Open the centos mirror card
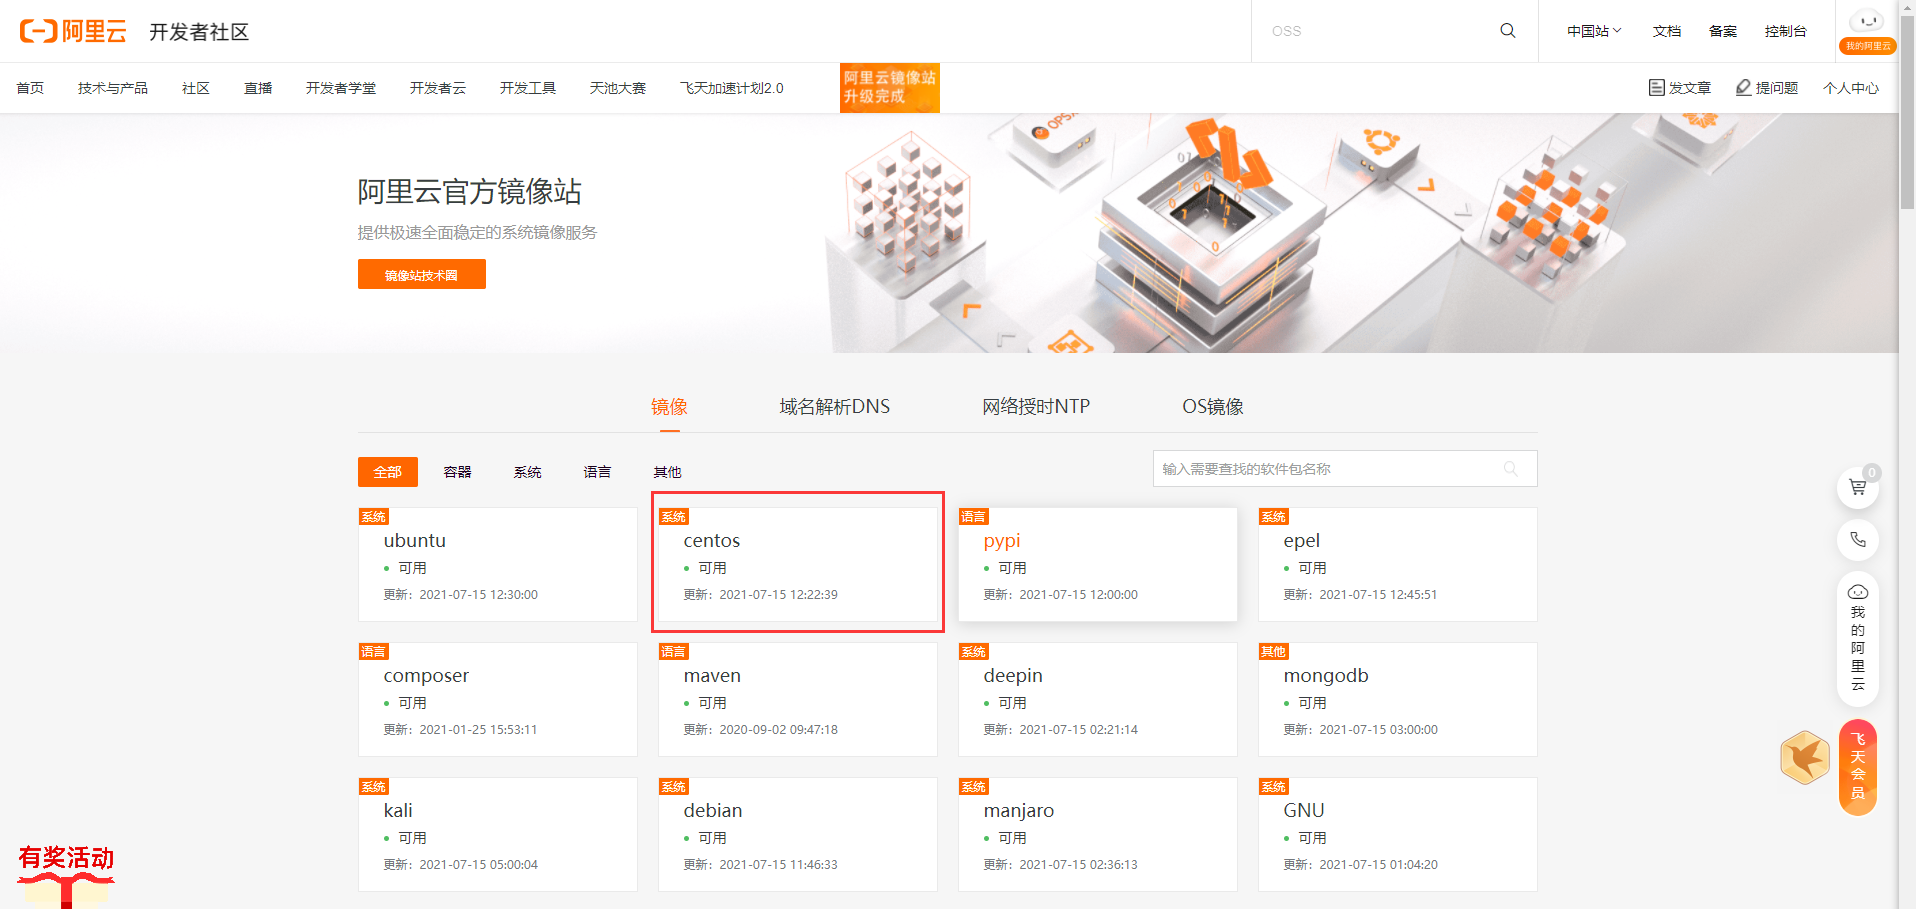 click(x=798, y=564)
